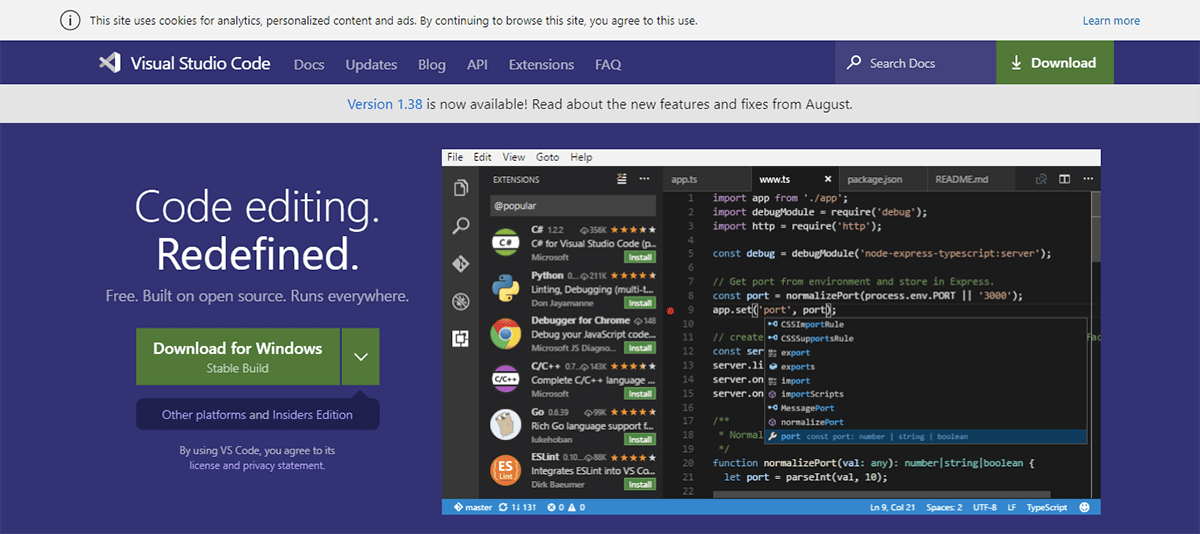1200x534 pixels.
Task: Click the C/C++ extension icon
Action: click(508, 380)
